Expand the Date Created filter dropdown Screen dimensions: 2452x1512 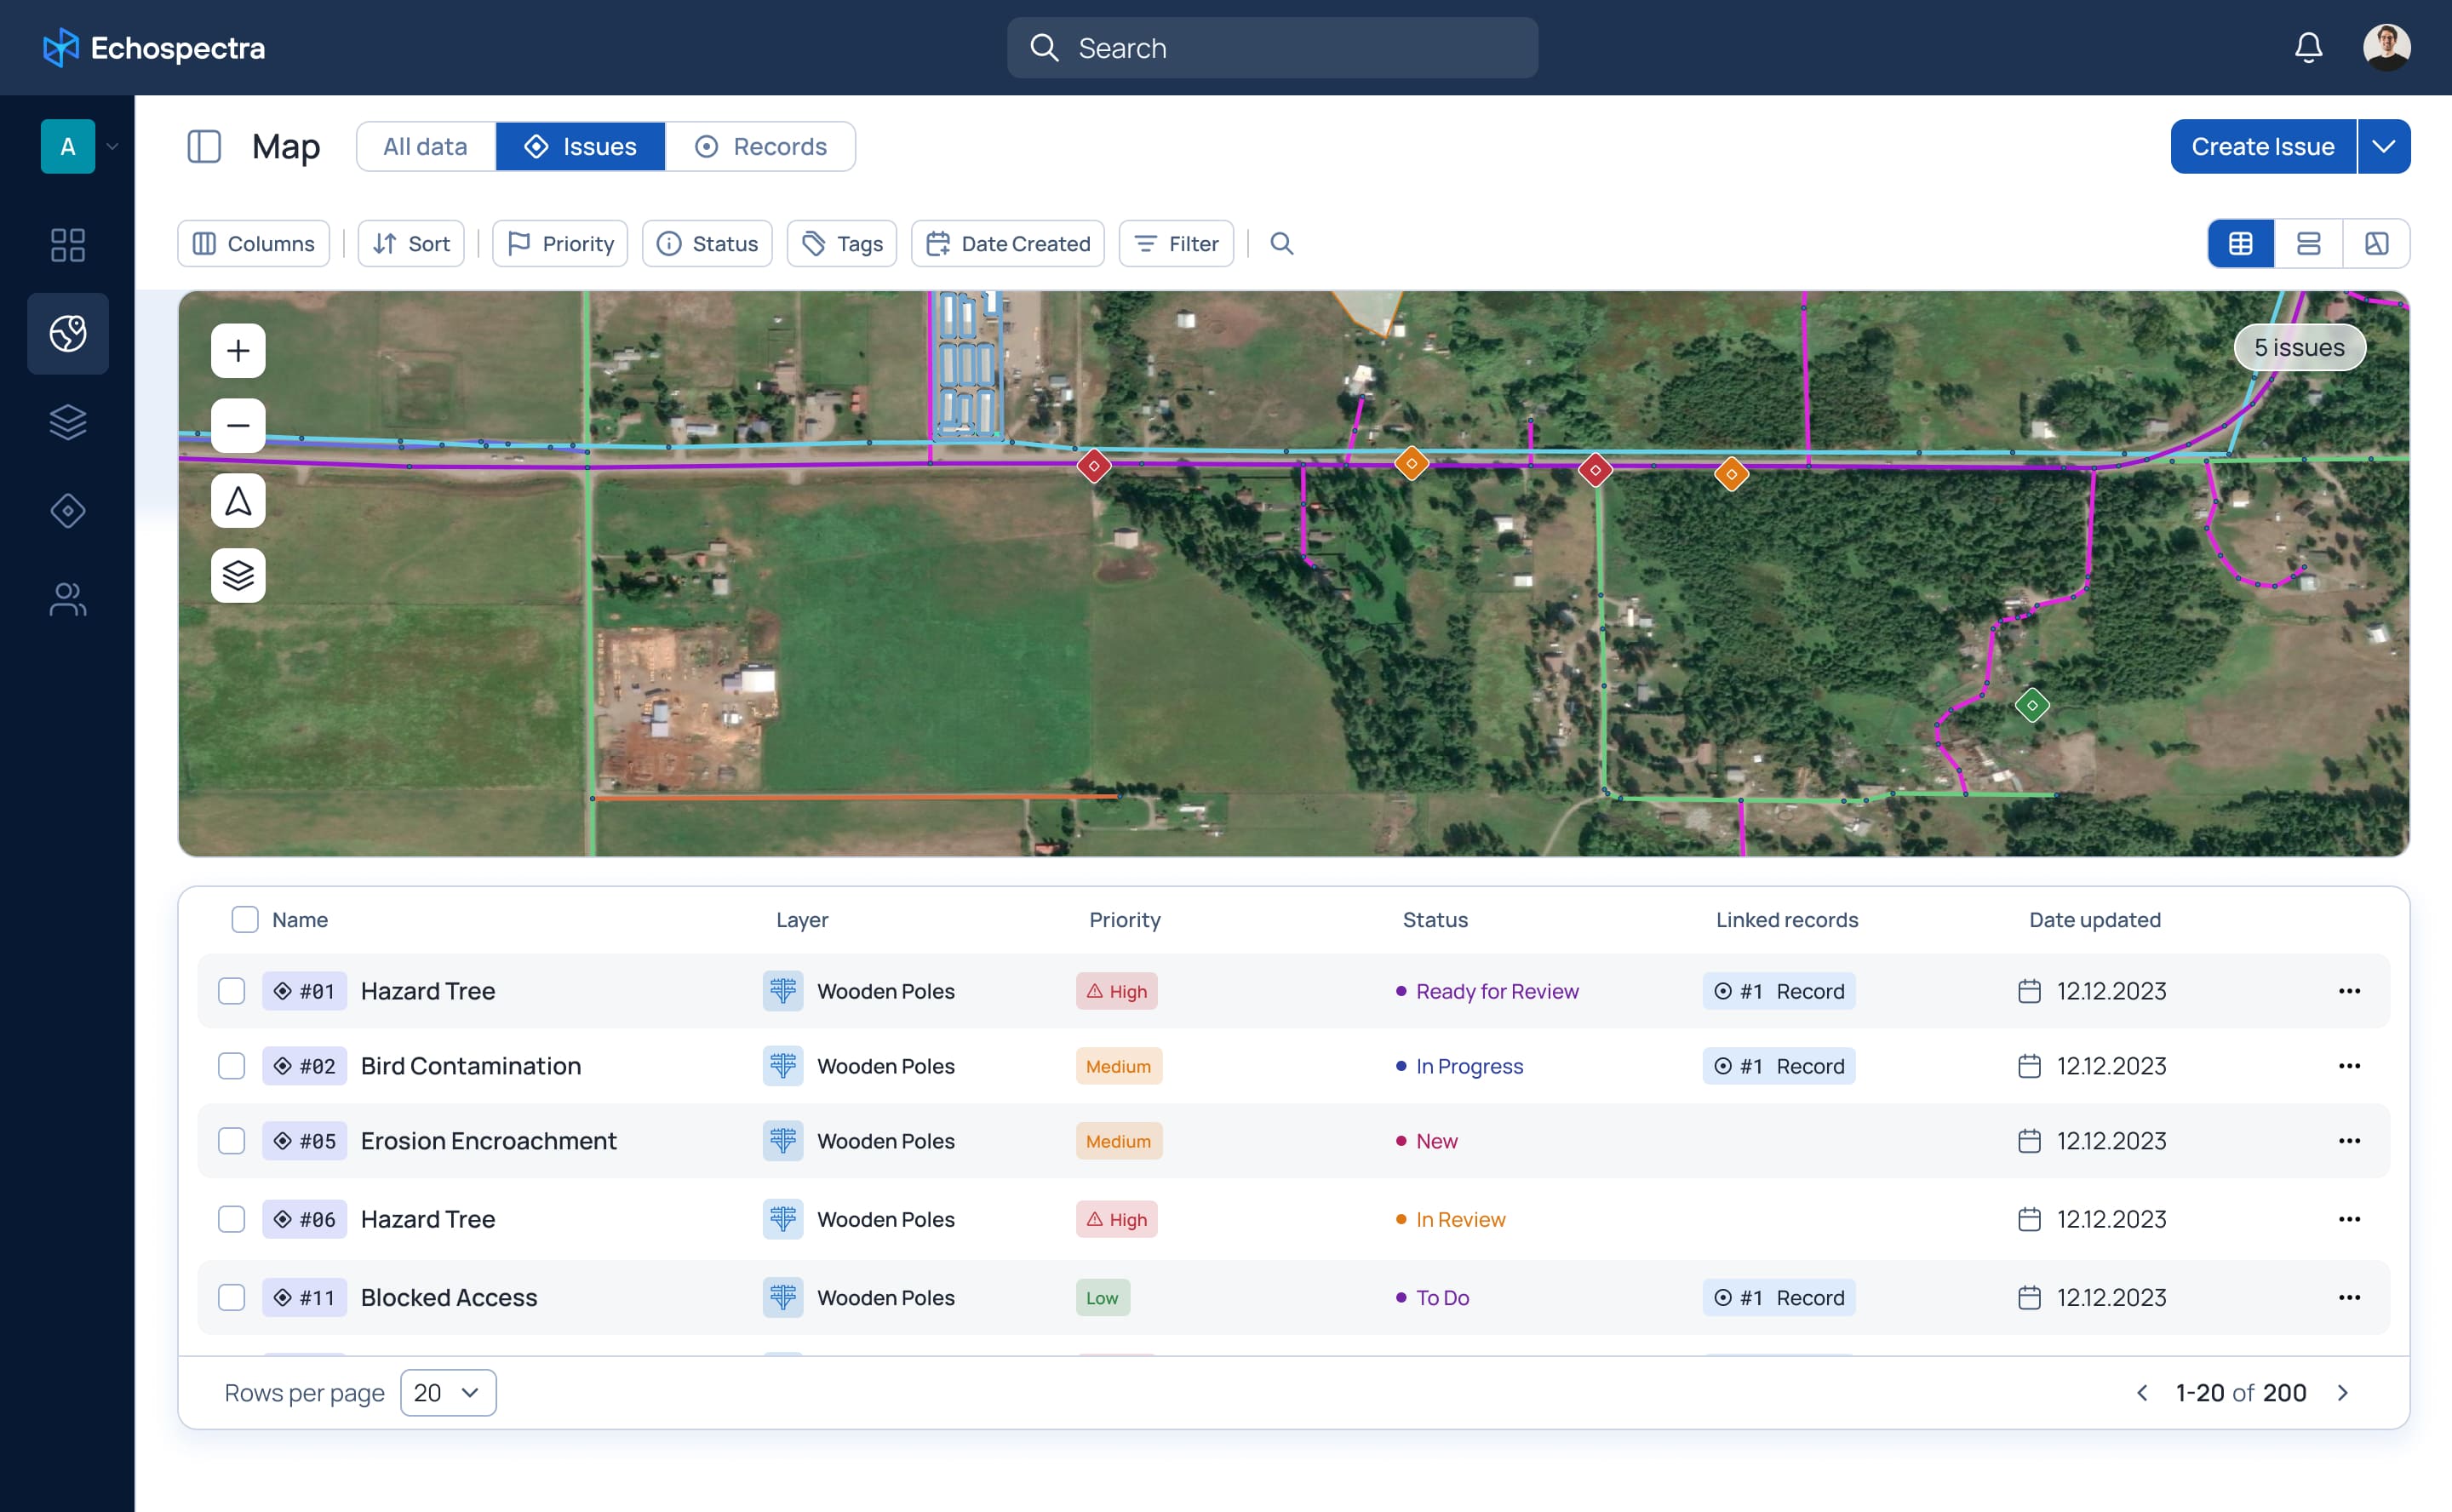click(1009, 242)
